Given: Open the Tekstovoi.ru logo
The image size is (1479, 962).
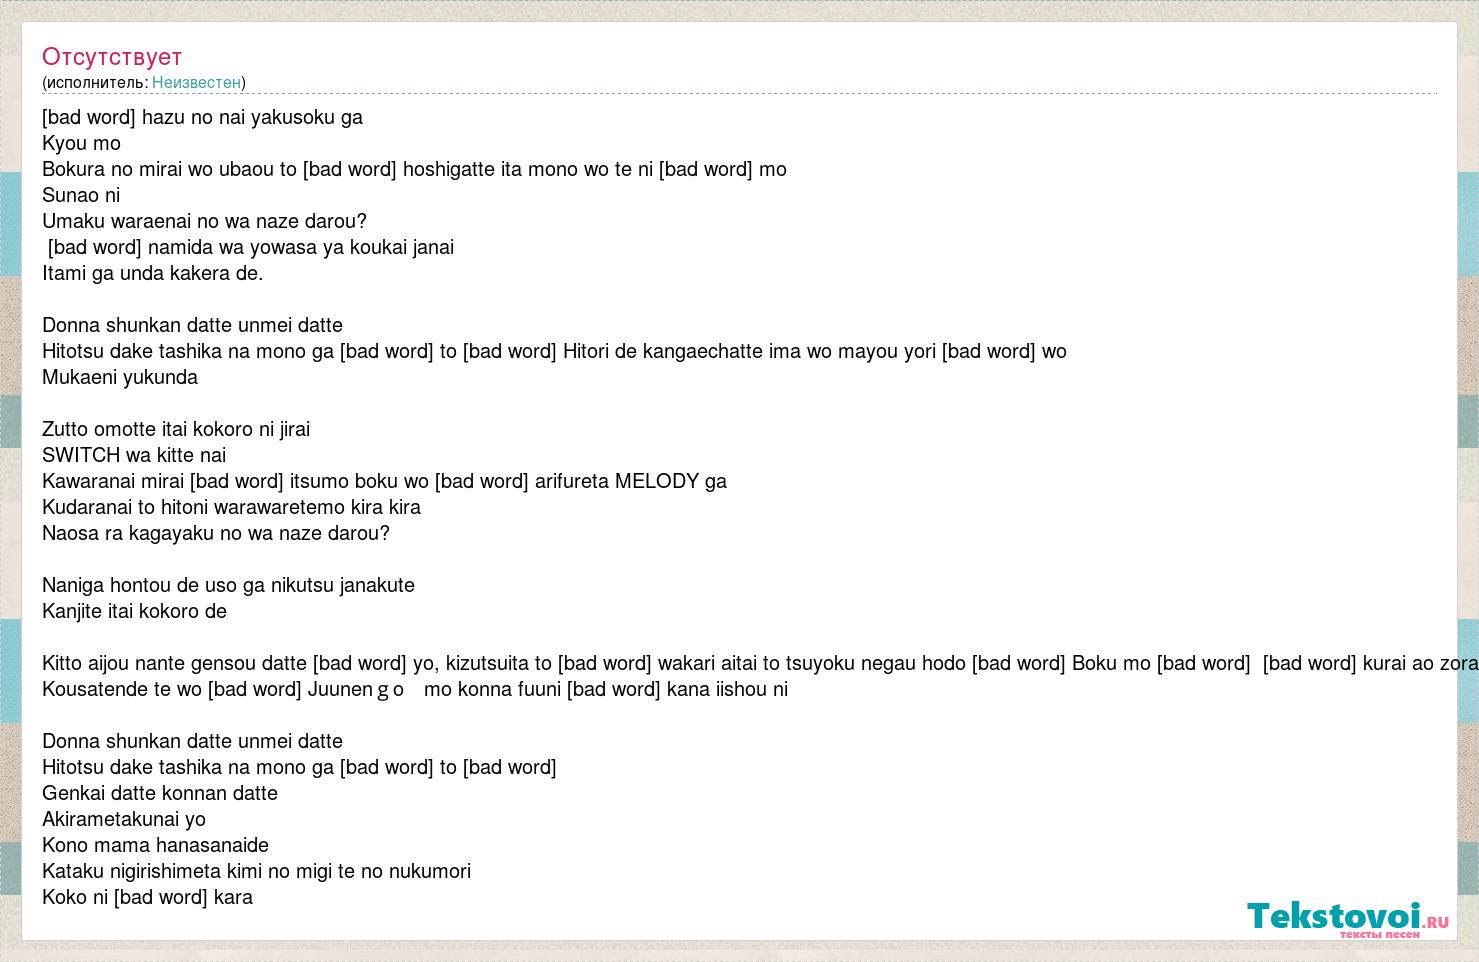Looking at the screenshot, I should click(1347, 916).
